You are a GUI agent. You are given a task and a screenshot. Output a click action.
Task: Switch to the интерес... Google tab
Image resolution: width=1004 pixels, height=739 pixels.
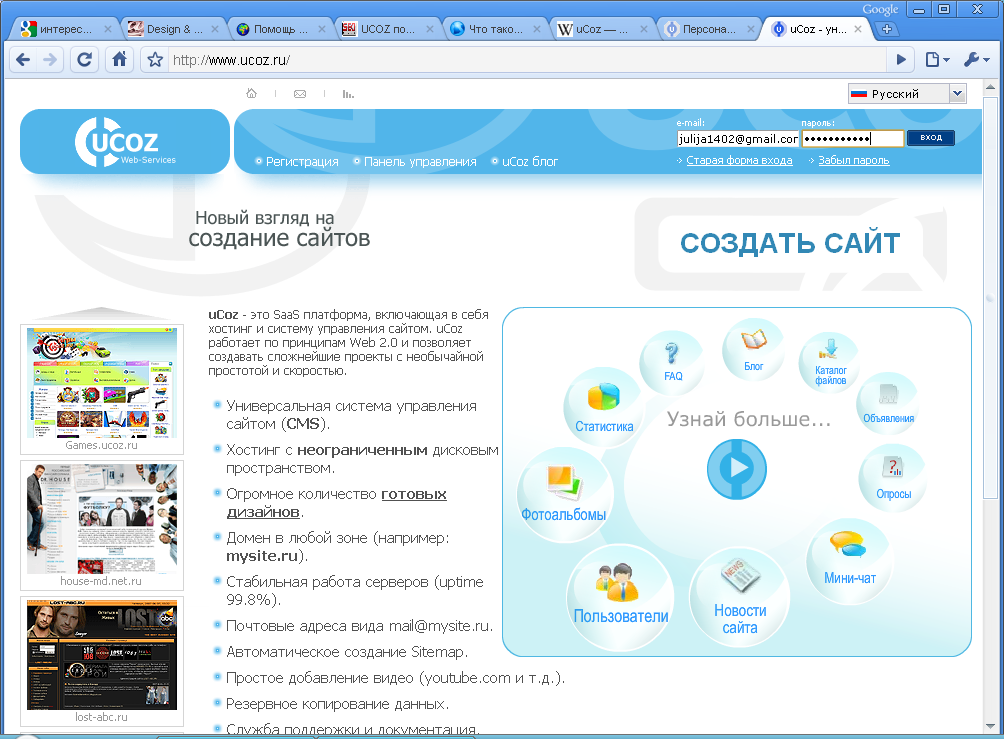(x=64, y=29)
